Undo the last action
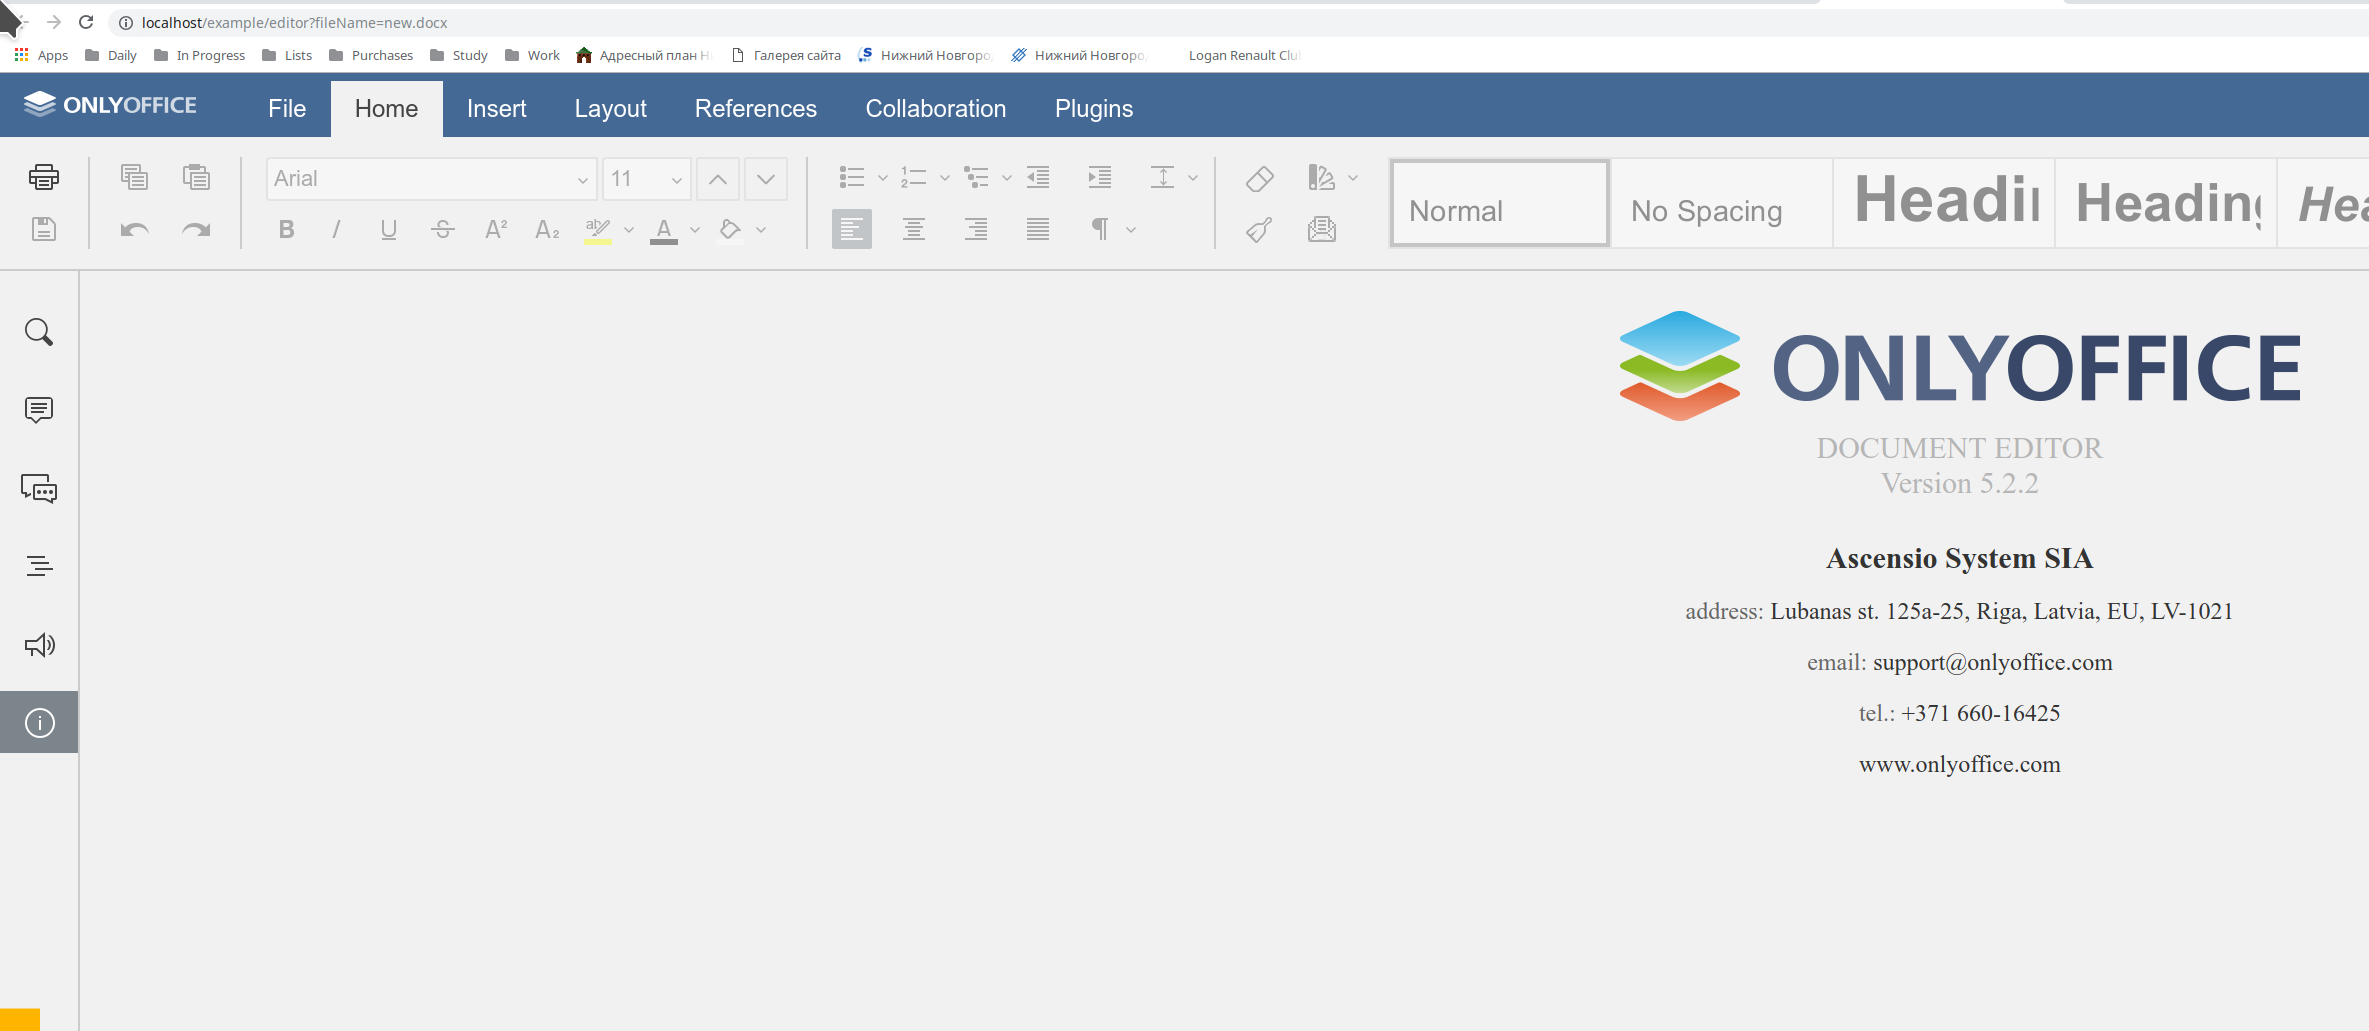The width and height of the screenshot is (2369, 1031). 134,229
